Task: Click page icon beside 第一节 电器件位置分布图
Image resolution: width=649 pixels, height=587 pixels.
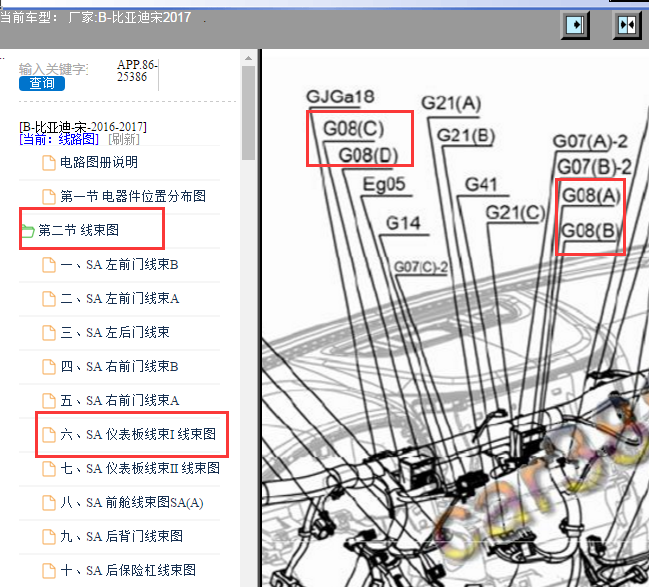Action: point(49,197)
